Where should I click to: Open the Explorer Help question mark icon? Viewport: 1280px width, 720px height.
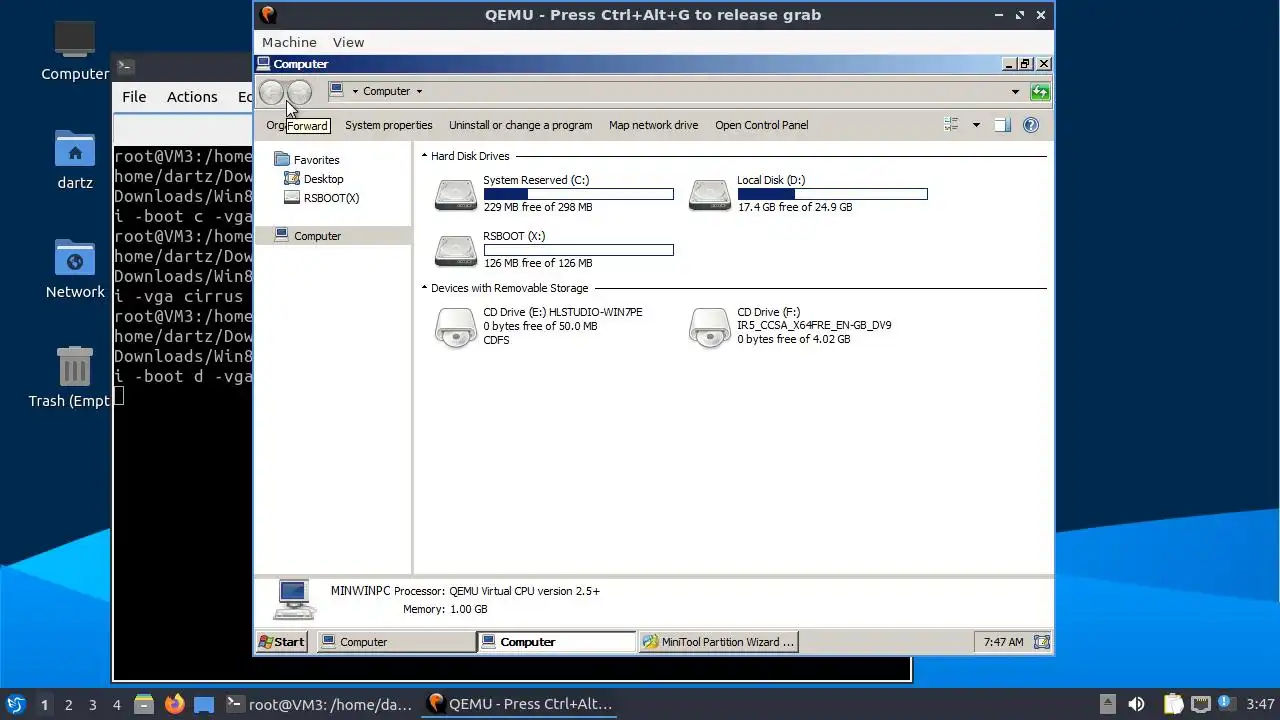[1031, 125]
